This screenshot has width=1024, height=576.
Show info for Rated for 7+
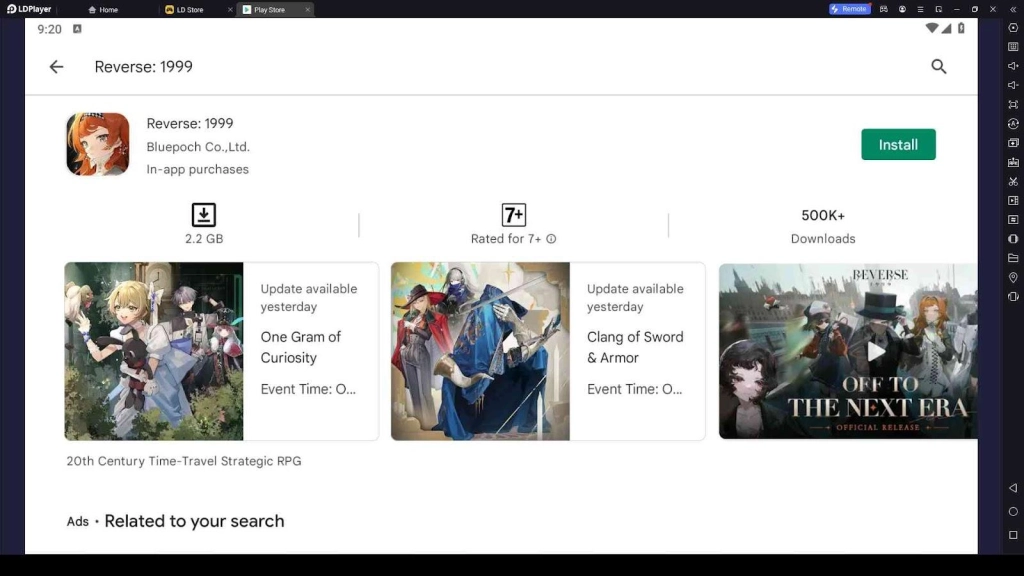pos(551,239)
